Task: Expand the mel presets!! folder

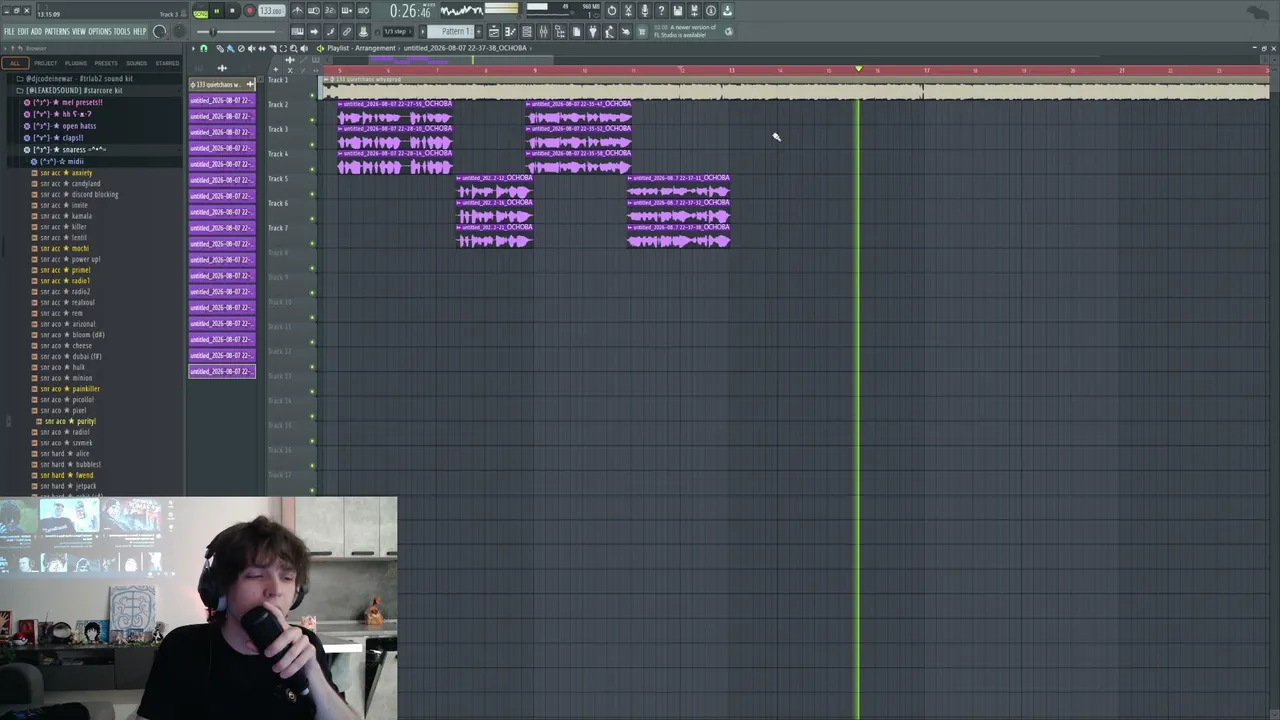Action: tap(64, 102)
